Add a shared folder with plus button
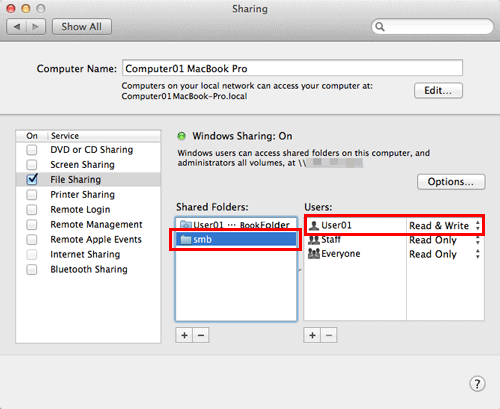This screenshot has width=500, height=409. pyautogui.click(x=184, y=335)
